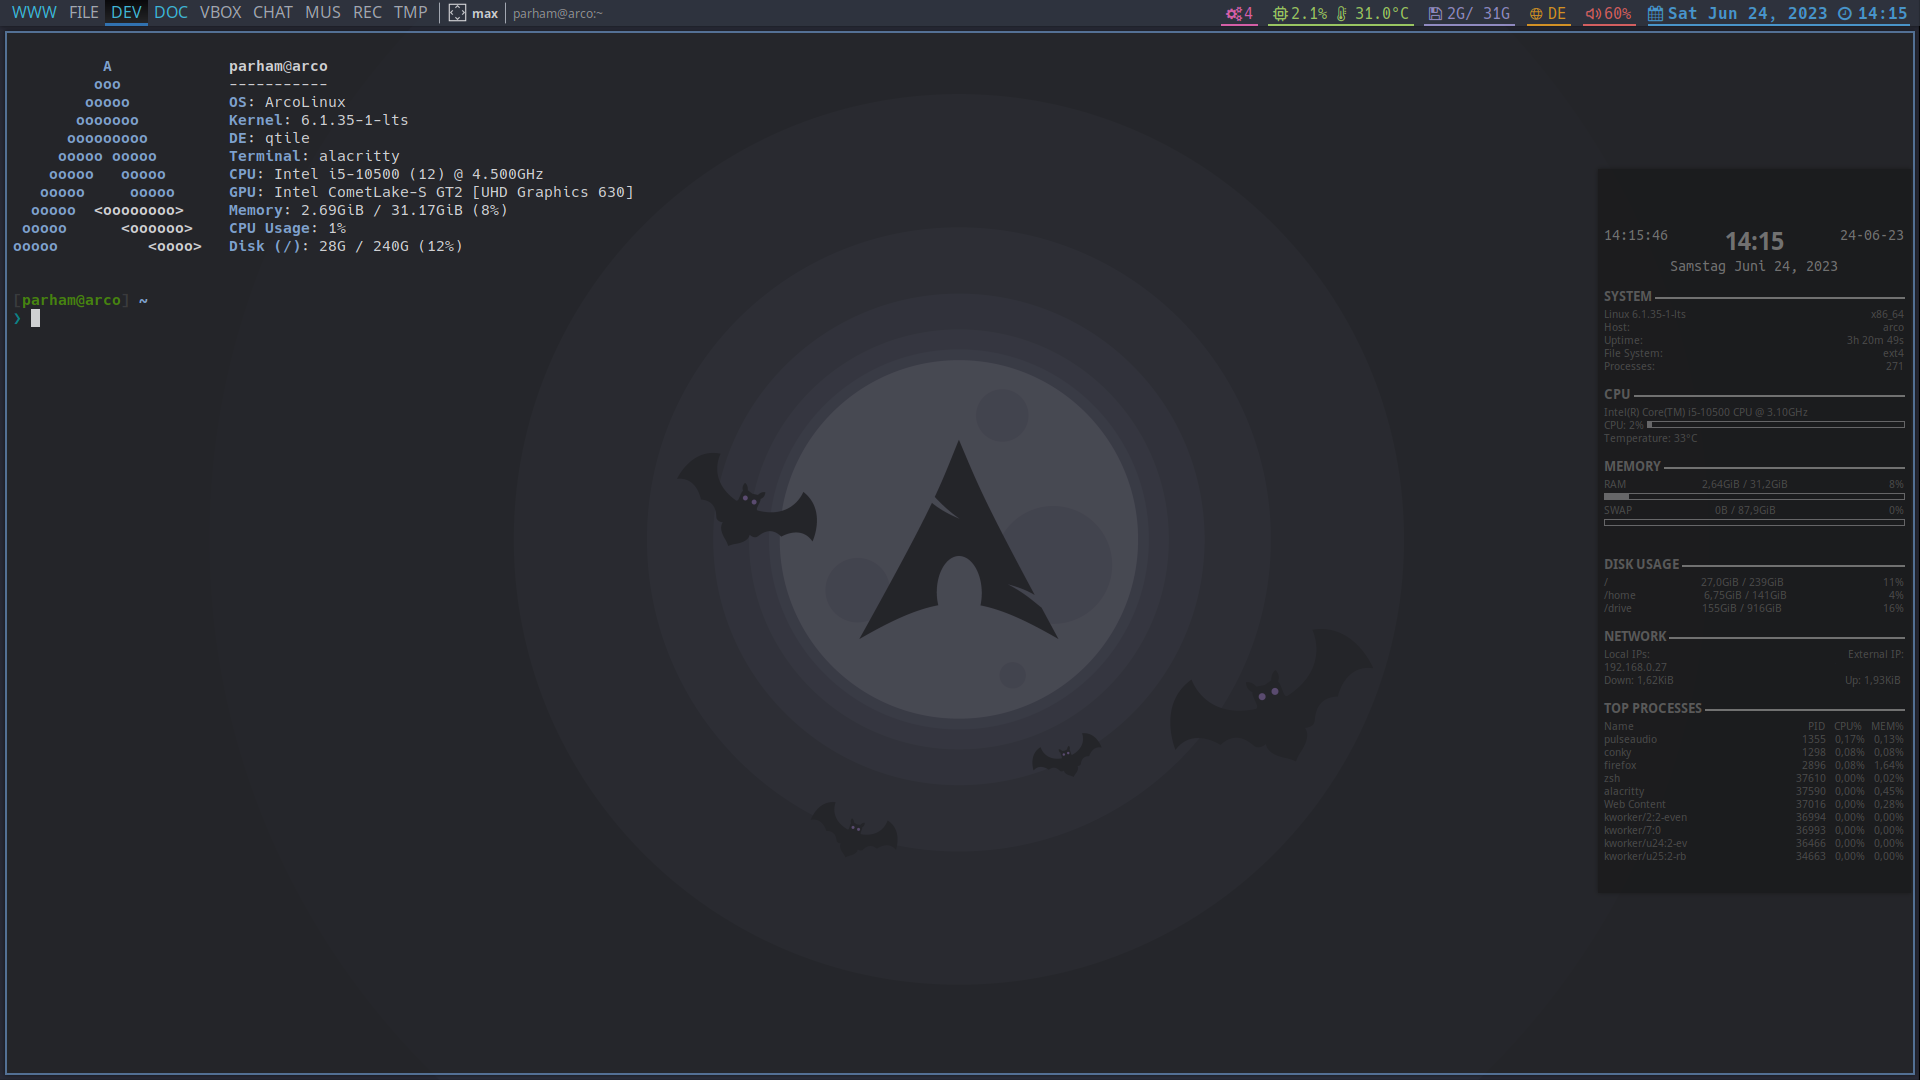Screen dimensions: 1920x1080
Task: Click the calendar date icon
Action: (1656, 14)
